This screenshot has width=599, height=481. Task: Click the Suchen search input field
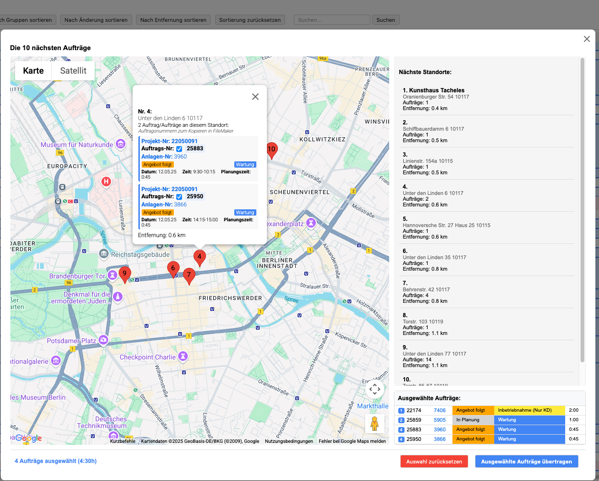332,20
